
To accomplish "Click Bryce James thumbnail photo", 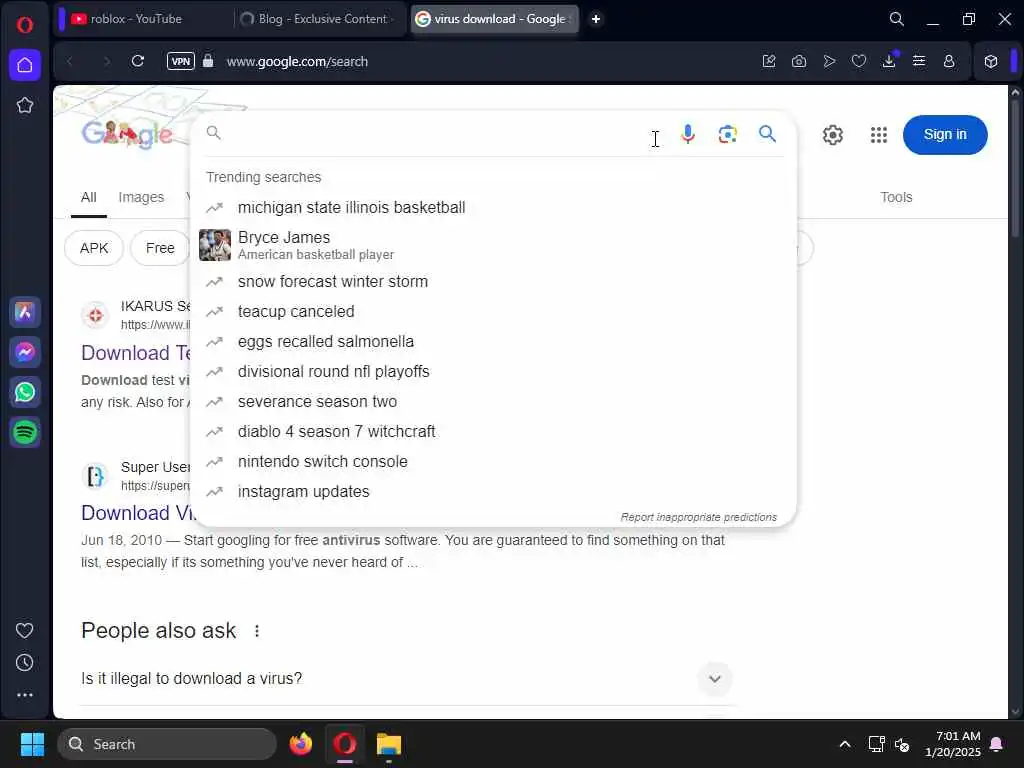I will click(x=215, y=245).
